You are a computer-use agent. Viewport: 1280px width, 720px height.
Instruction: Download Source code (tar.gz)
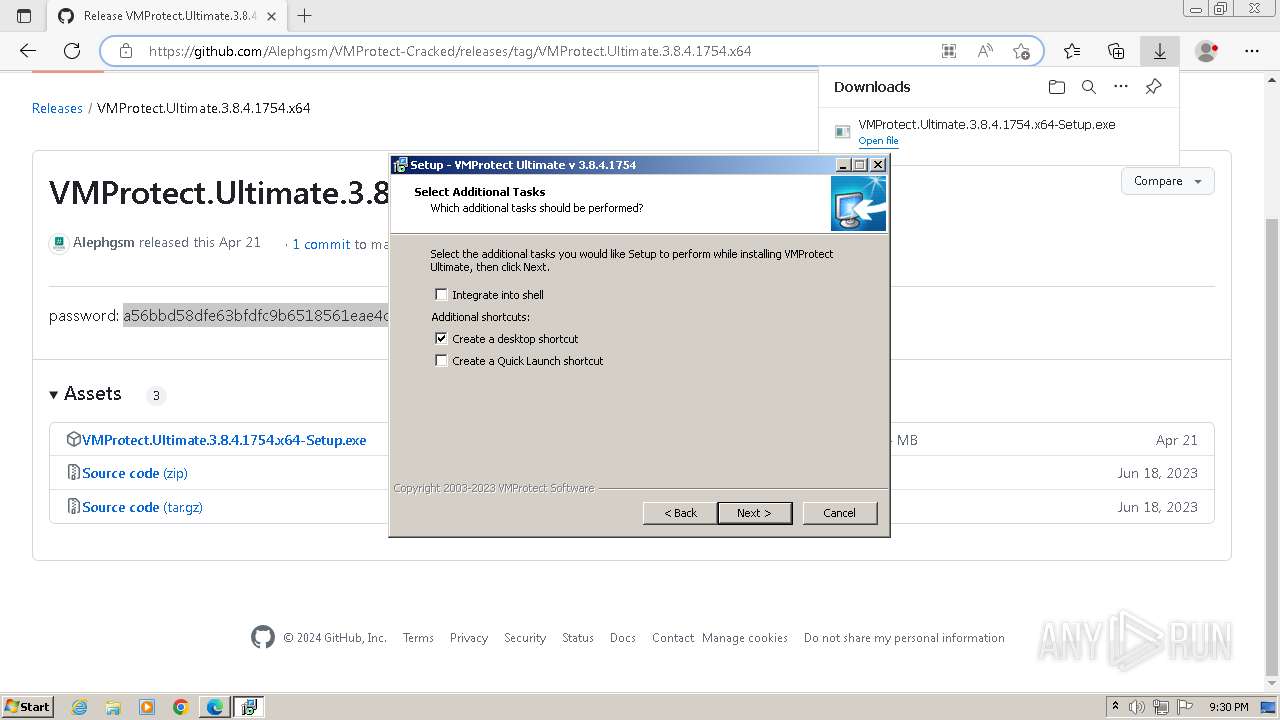pos(142,507)
